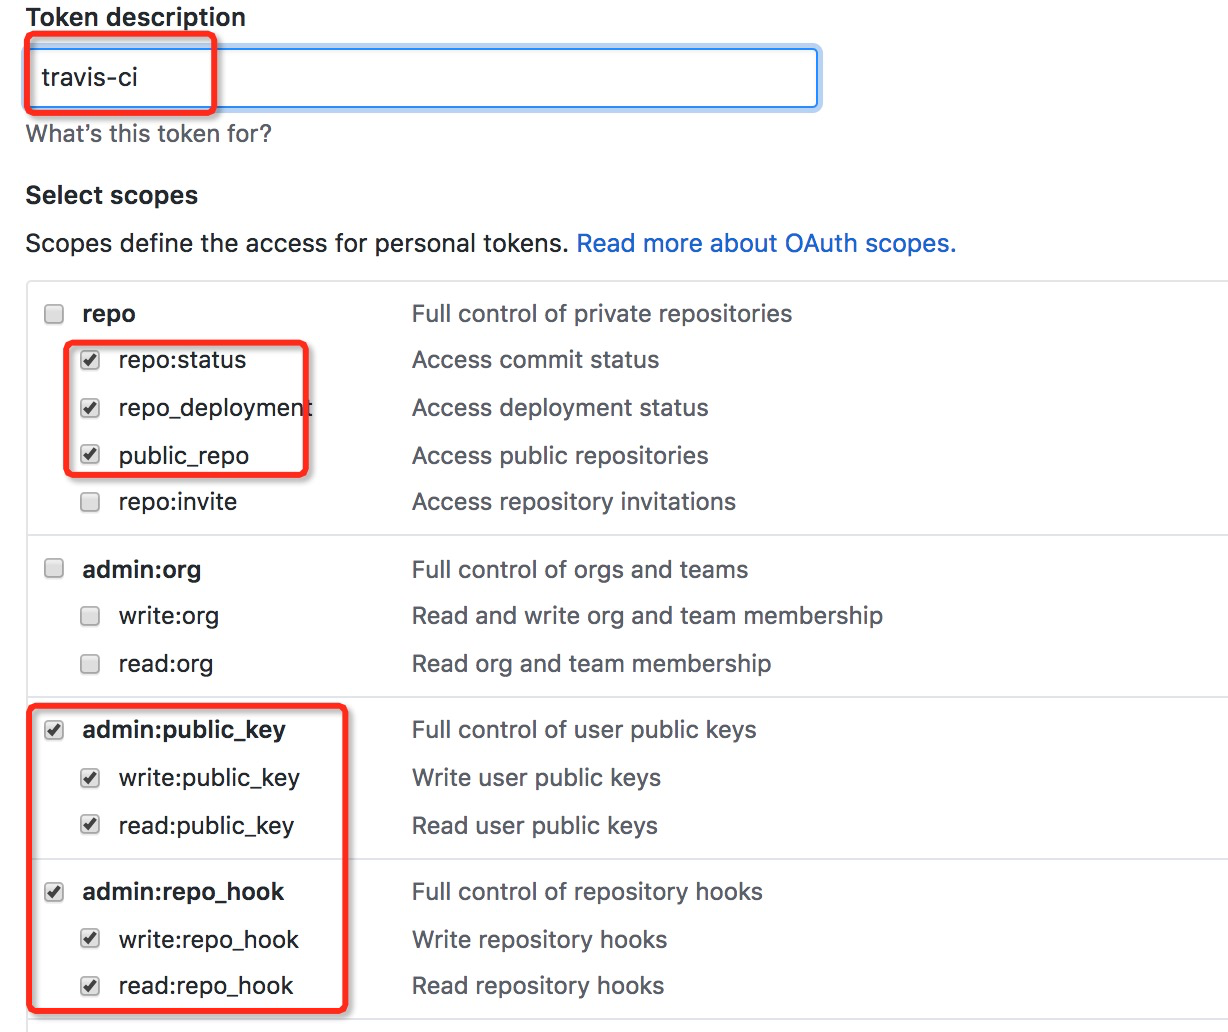Click the 'Full control of private repositories' text

pos(602,314)
